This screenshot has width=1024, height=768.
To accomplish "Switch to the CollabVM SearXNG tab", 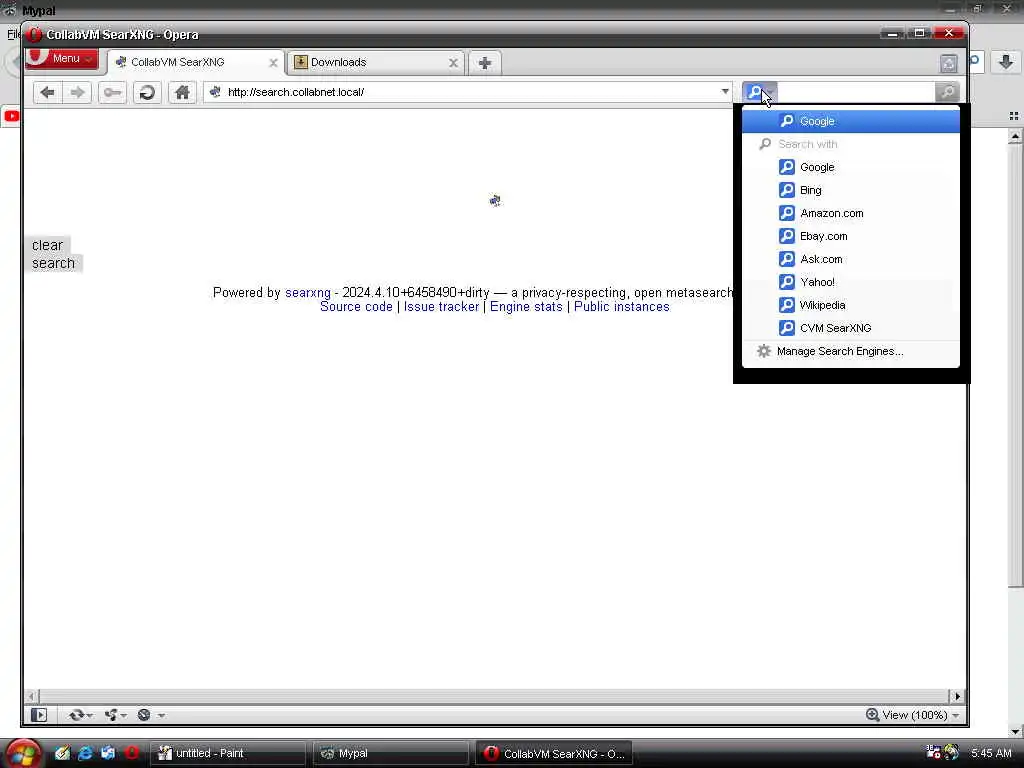I will click(x=196, y=63).
